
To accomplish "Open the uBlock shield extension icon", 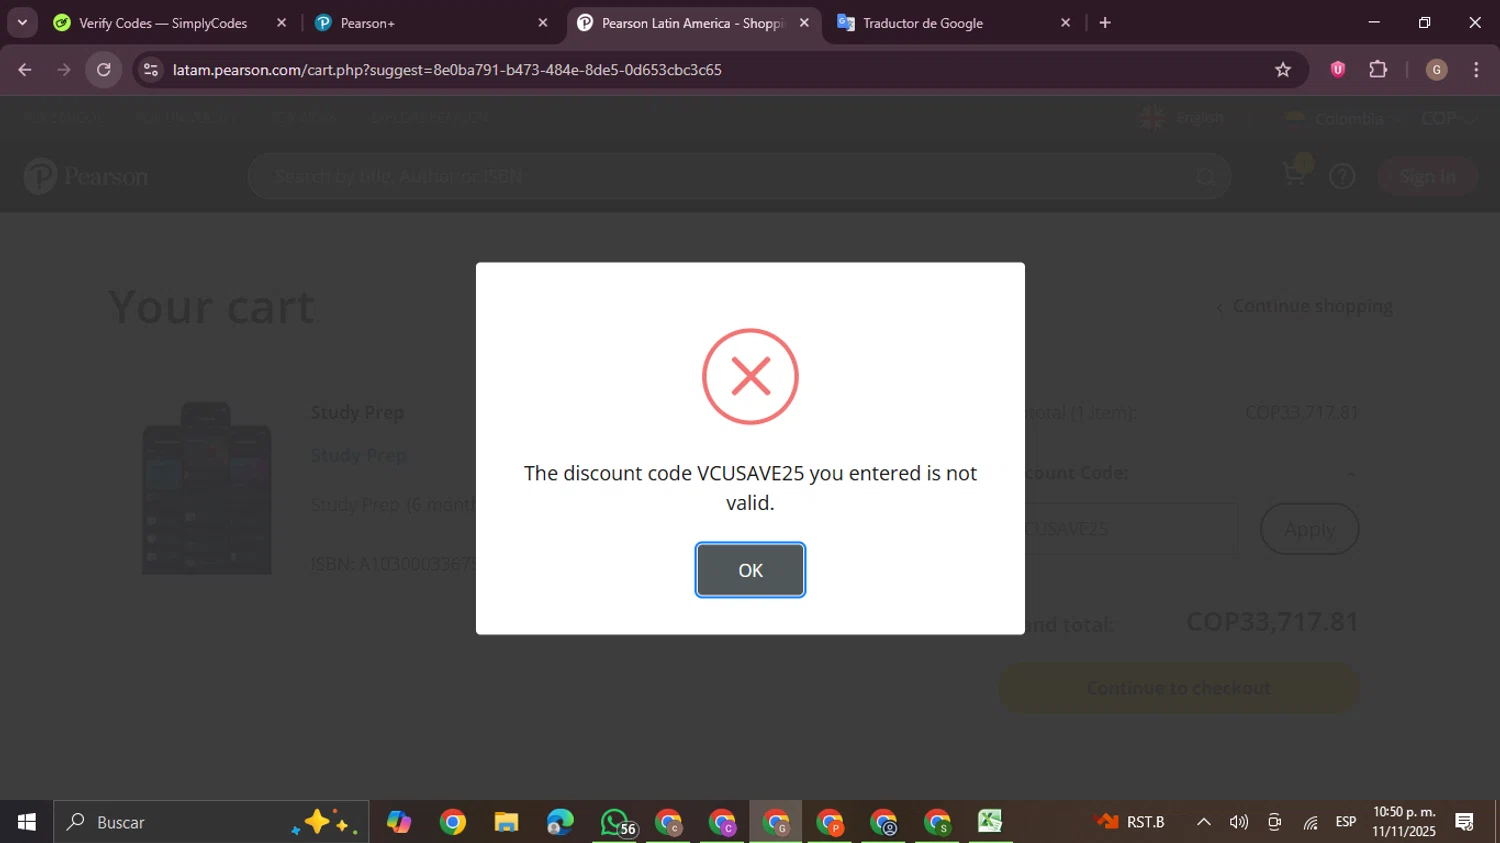I will pos(1338,69).
